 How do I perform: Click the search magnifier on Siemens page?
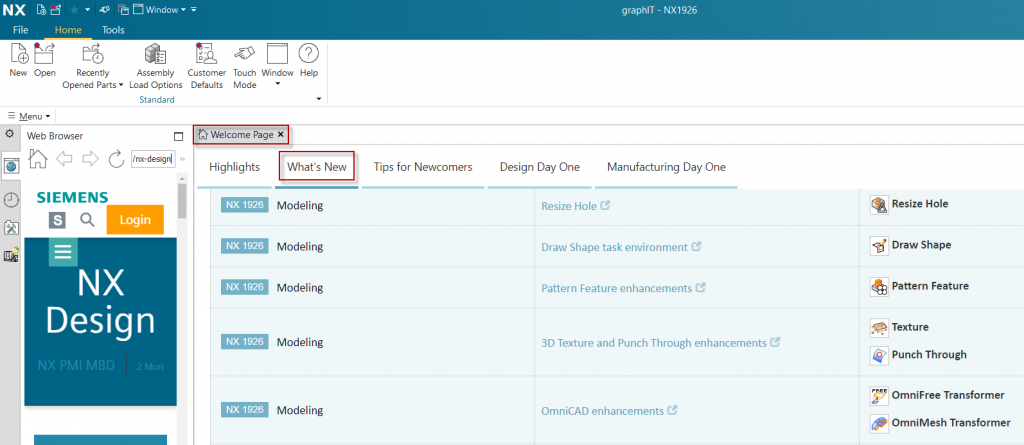(88, 219)
